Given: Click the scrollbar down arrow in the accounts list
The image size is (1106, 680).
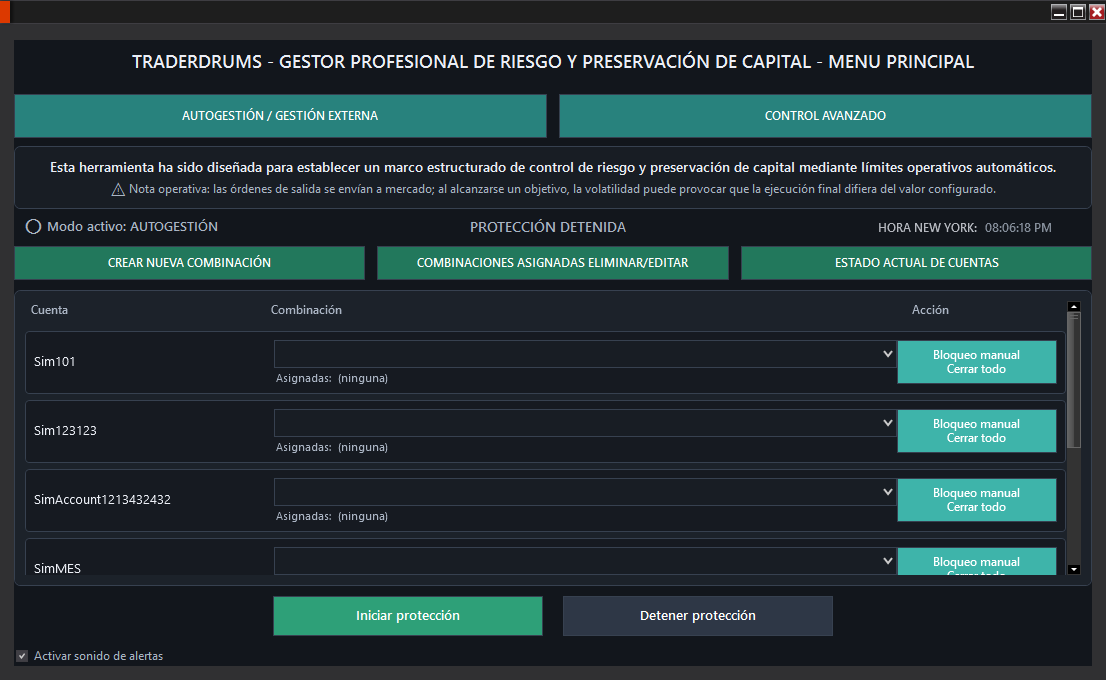Looking at the screenshot, I should point(1073,568).
